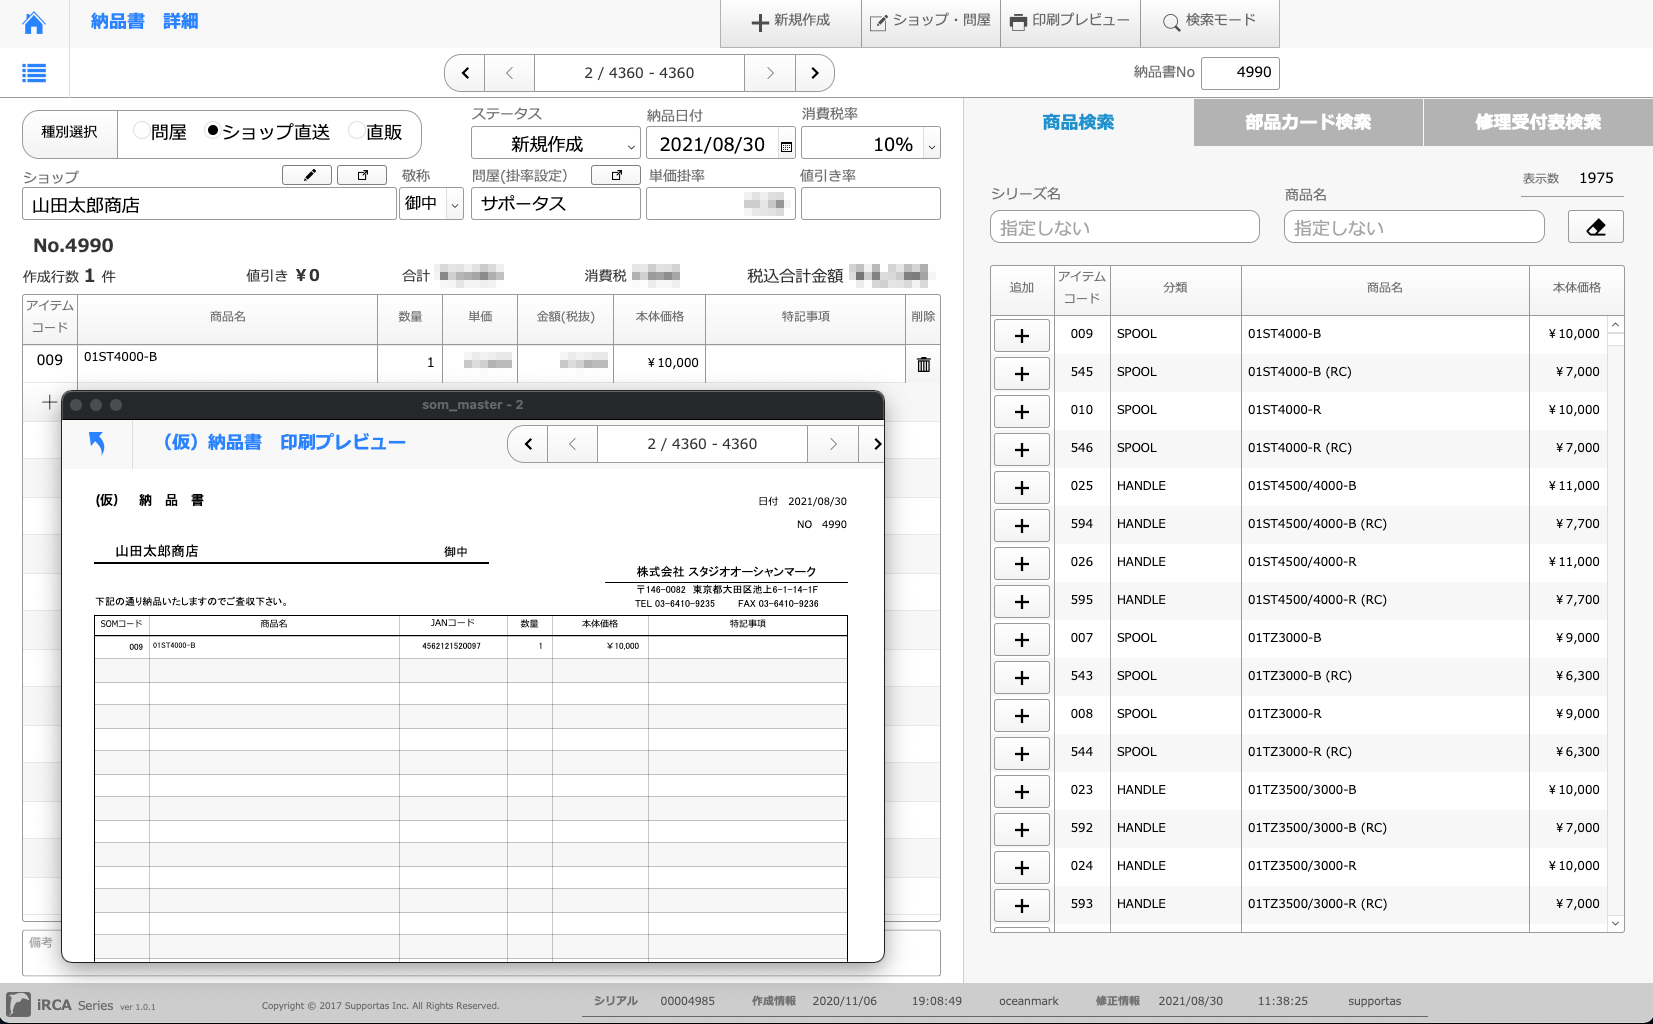Switch to the 修理受付表検索 tab
This screenshot has height=1024, width=1653.
1537,123
